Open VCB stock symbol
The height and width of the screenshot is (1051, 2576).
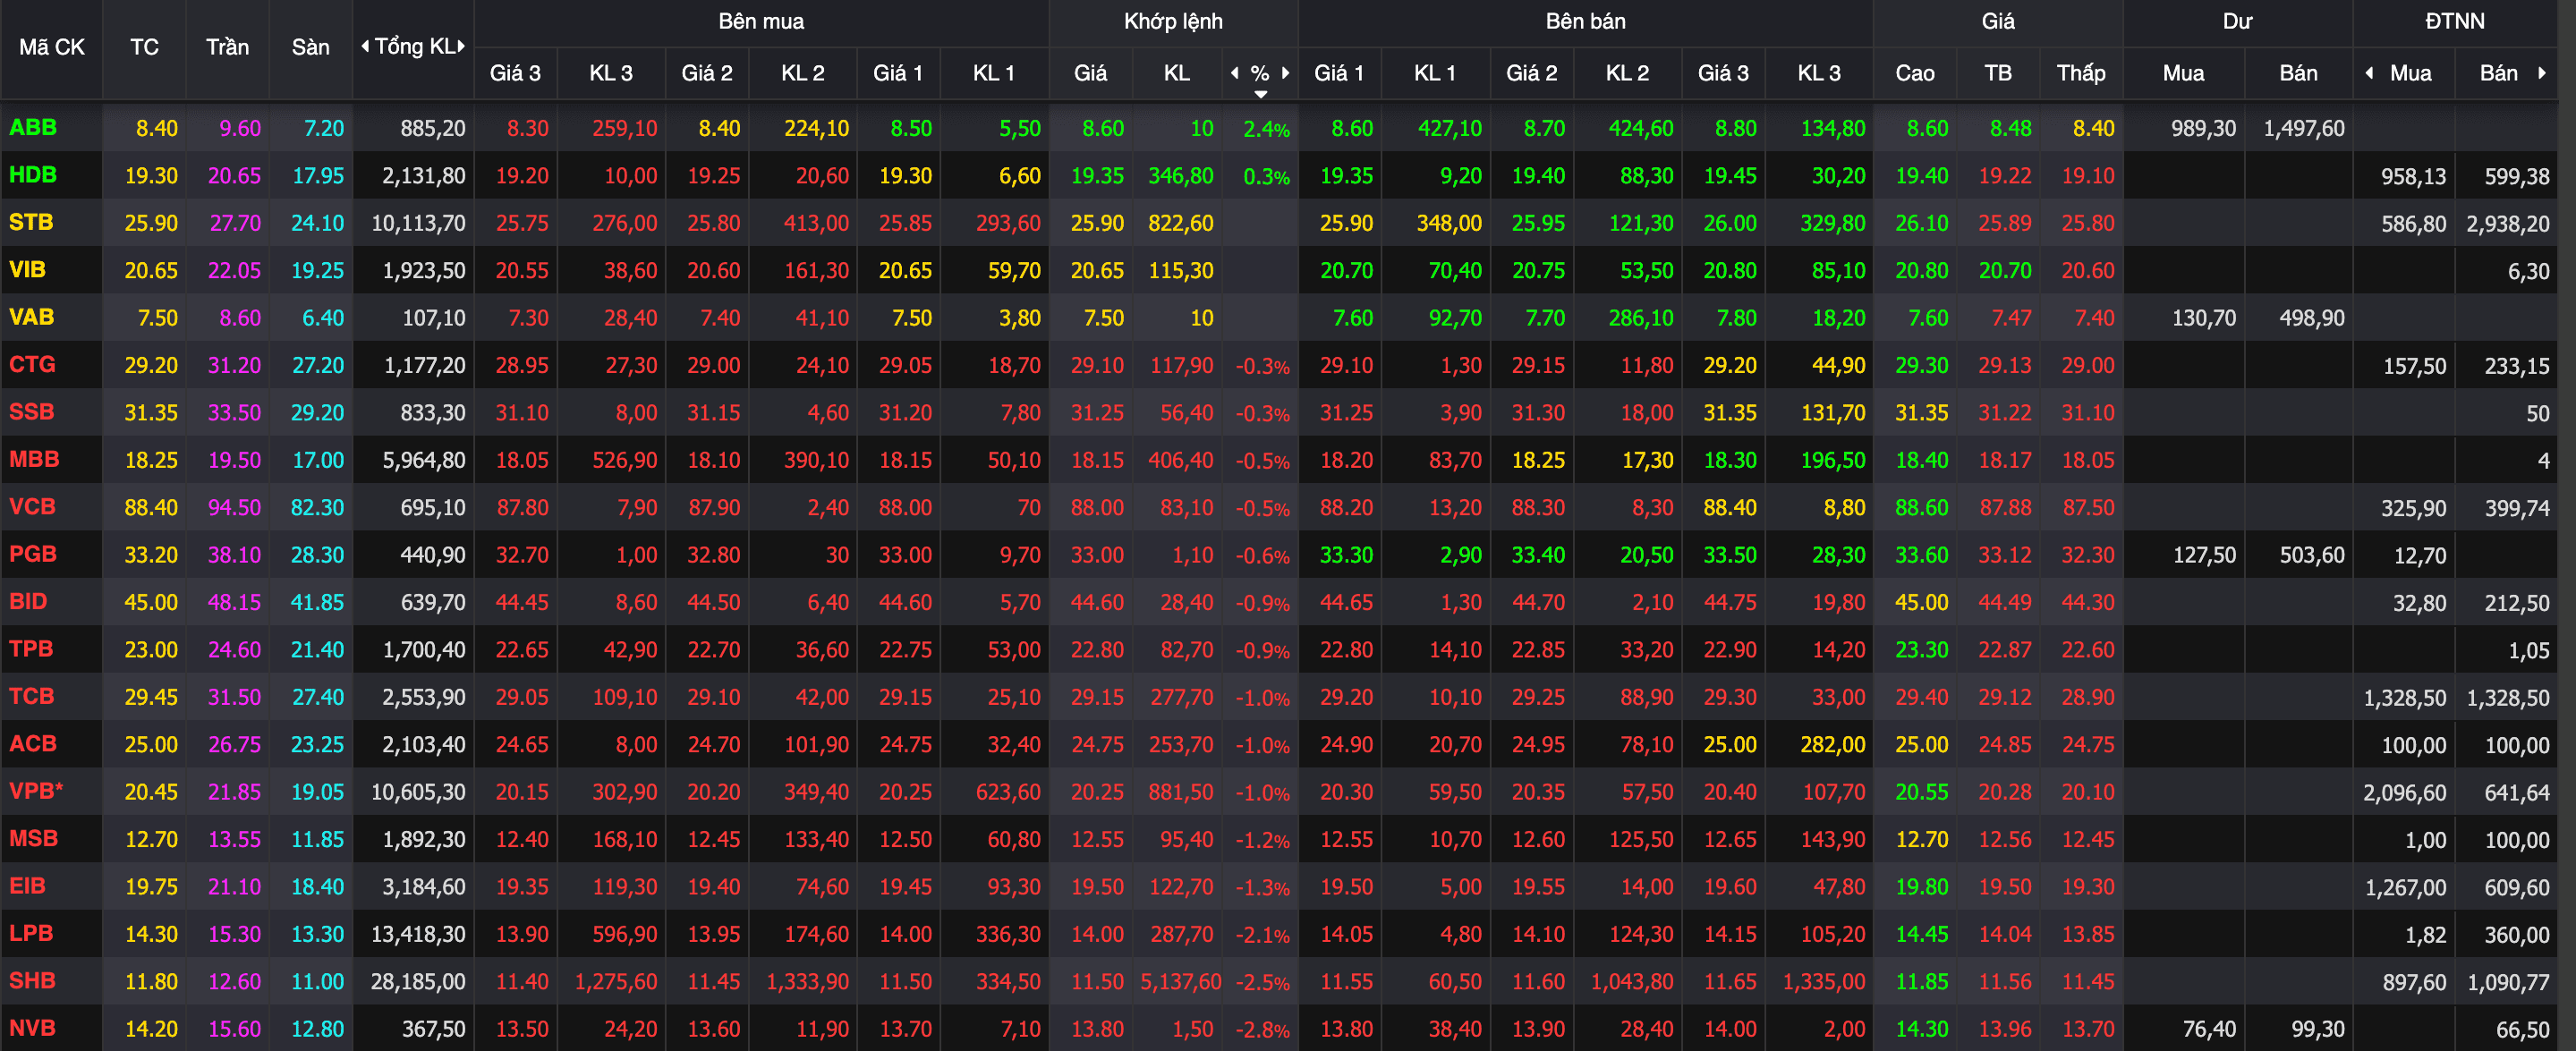pos(32,507)
